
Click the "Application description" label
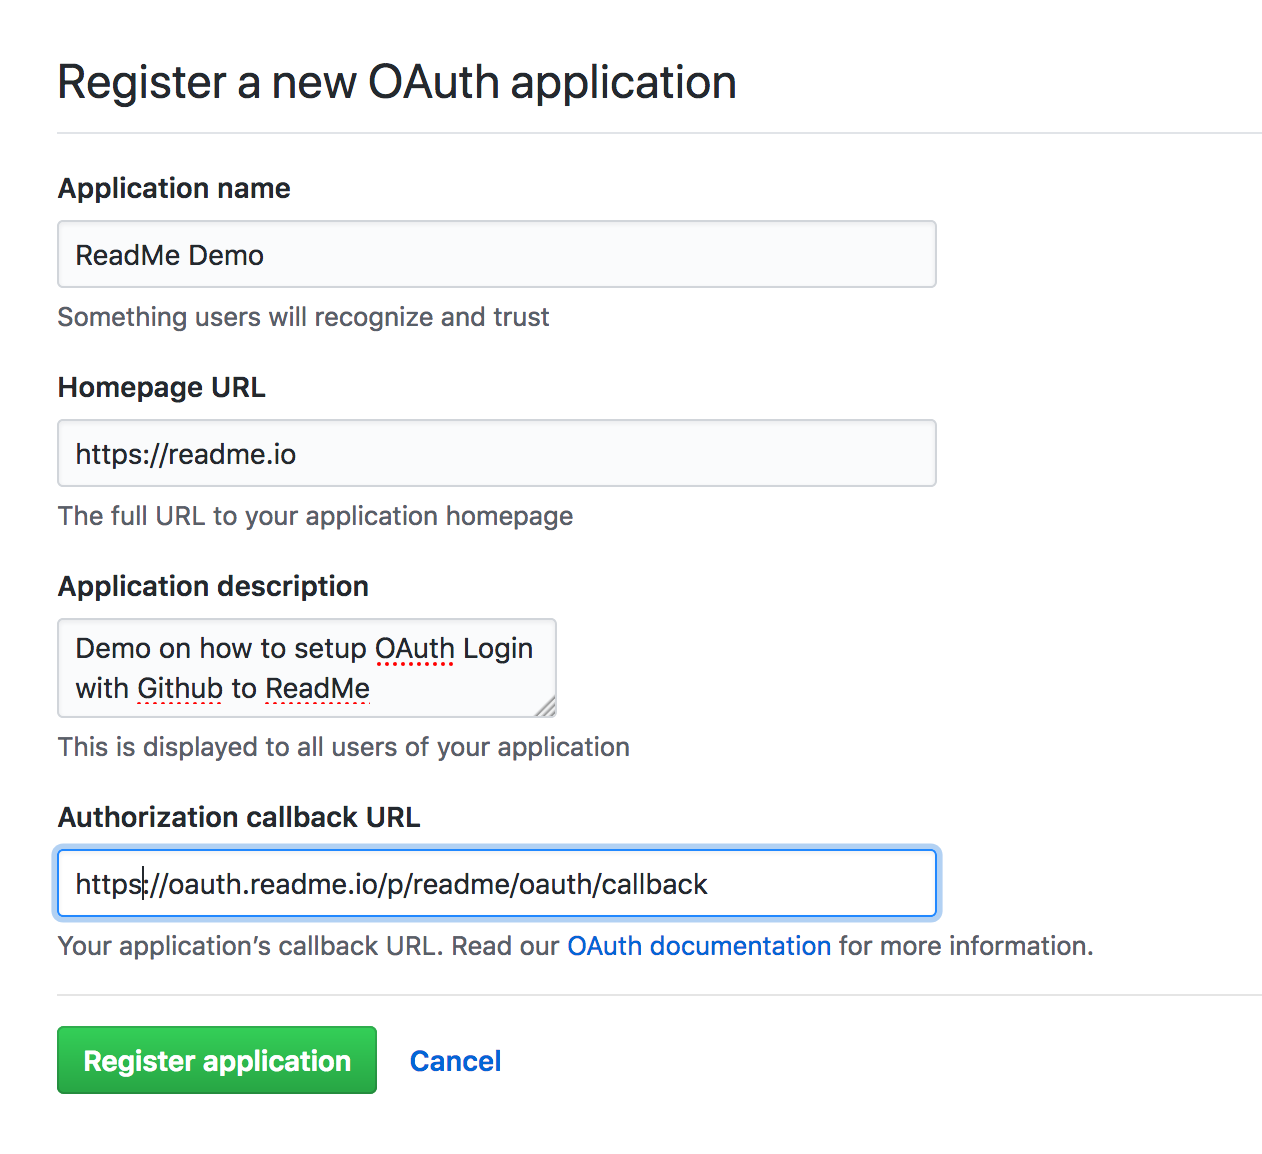tap(213, 586)
